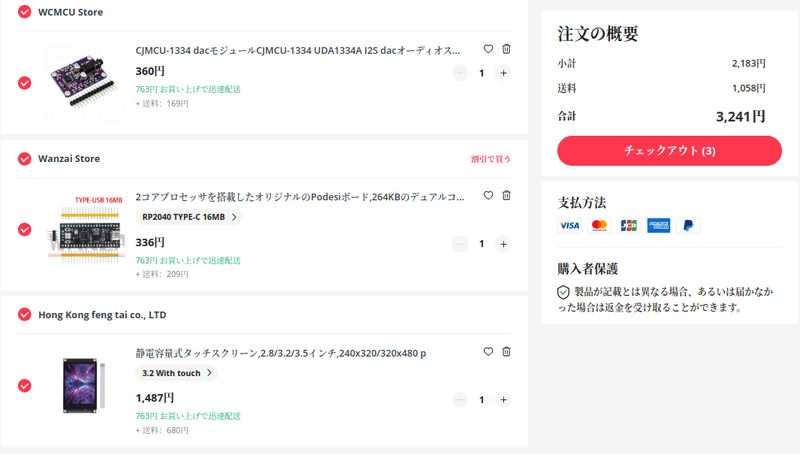Increase quantity of the 336円 RP2040 board
800x454 pixels.
coord(503,244)
